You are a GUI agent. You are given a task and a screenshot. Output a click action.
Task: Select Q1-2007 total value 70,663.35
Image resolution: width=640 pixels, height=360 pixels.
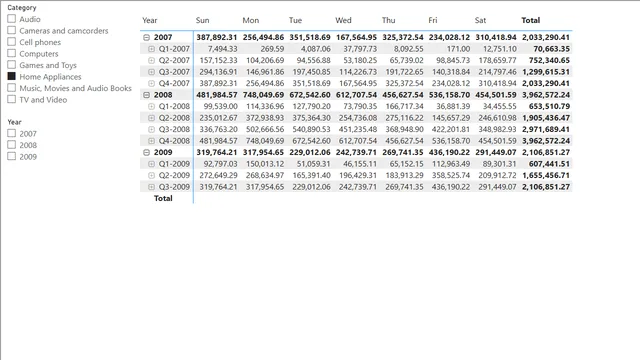click(x=551, y=49)
